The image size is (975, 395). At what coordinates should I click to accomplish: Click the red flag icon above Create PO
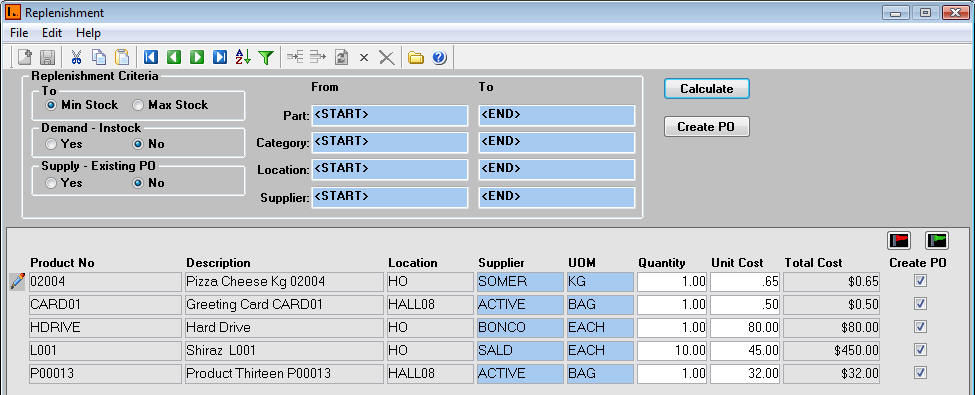point(899,240)
